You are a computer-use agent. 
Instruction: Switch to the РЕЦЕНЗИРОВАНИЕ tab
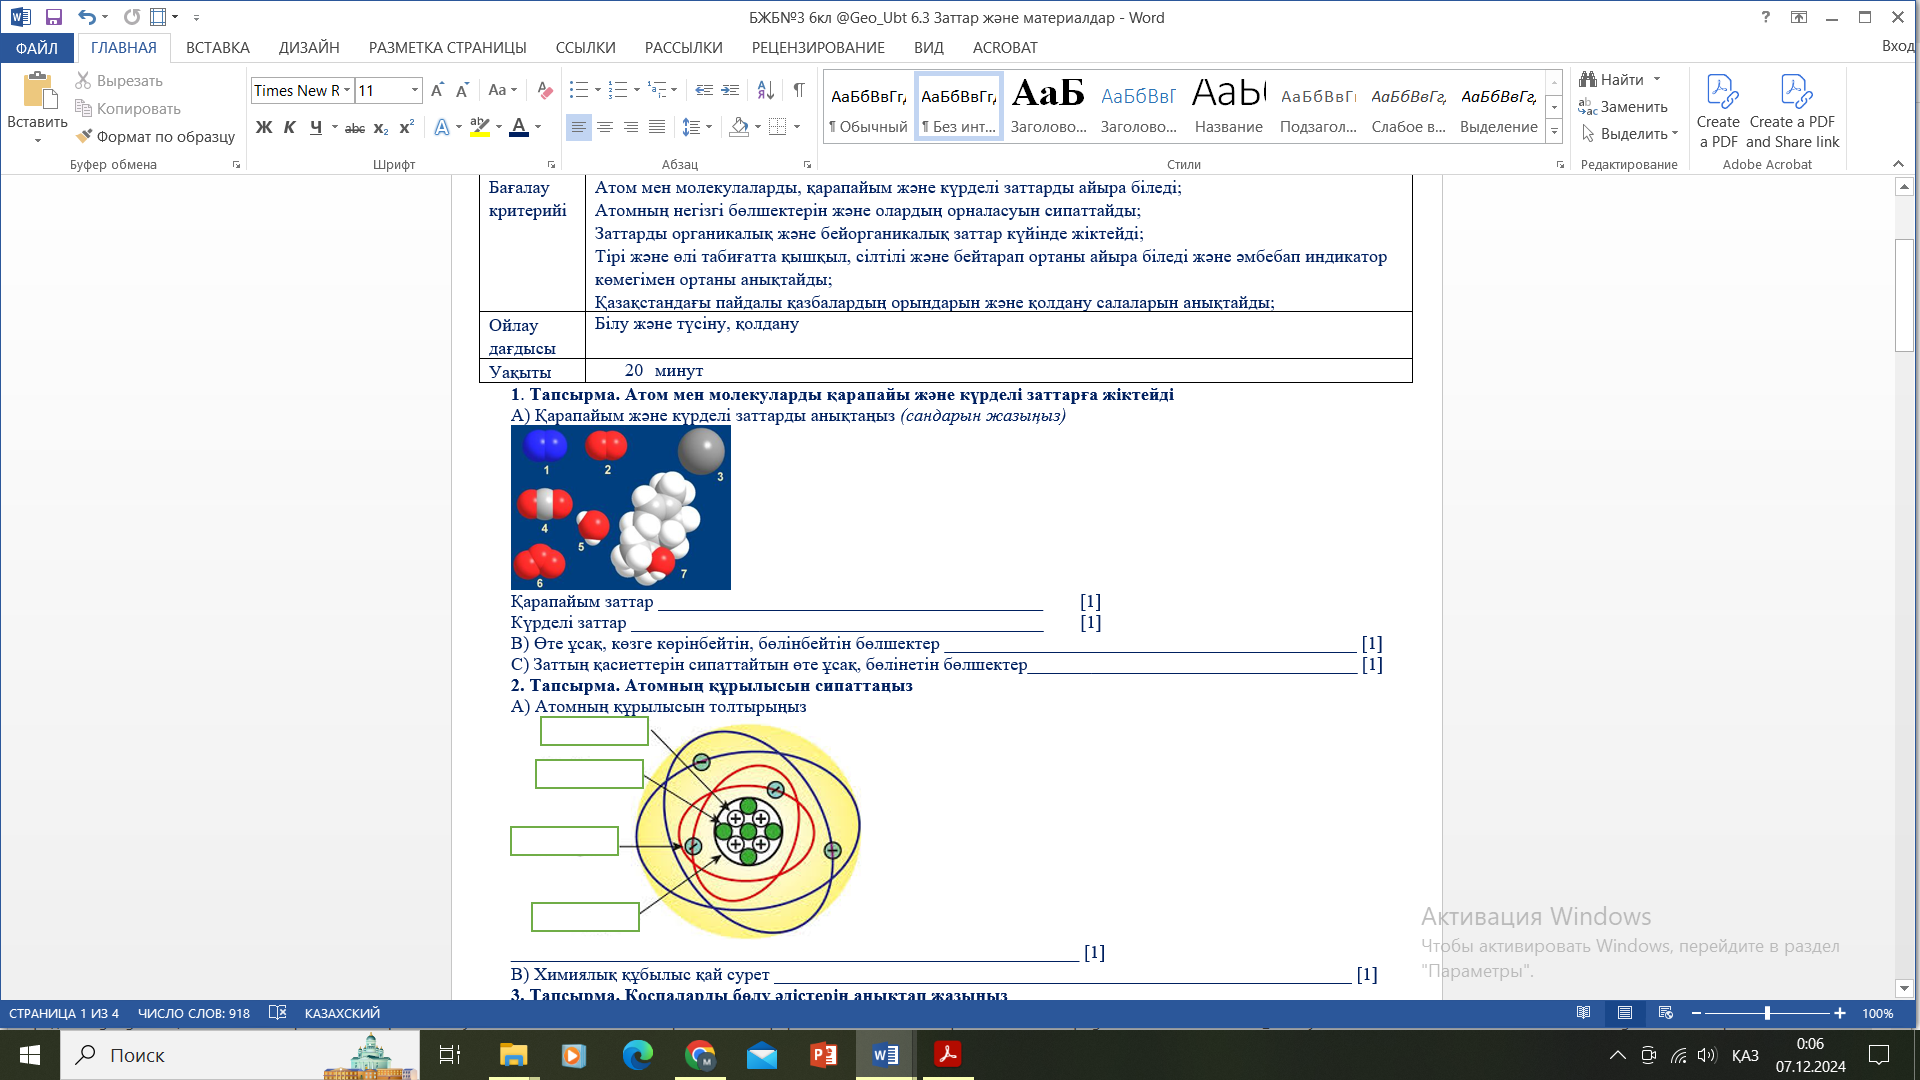pyautogui.click(x=817, y=47)
